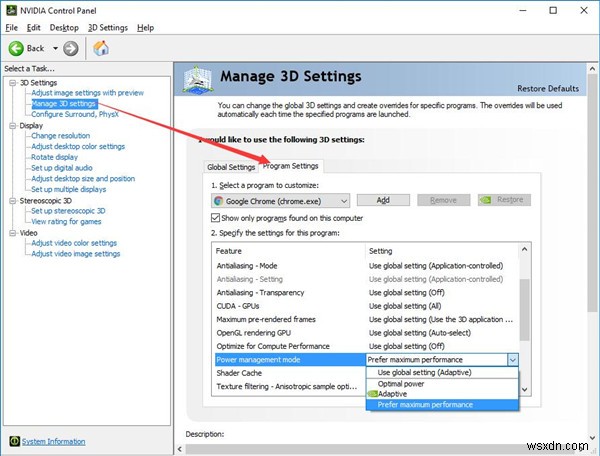Click Restore Defaults link
The image size is (600, 456).
[x=548, y=88]
